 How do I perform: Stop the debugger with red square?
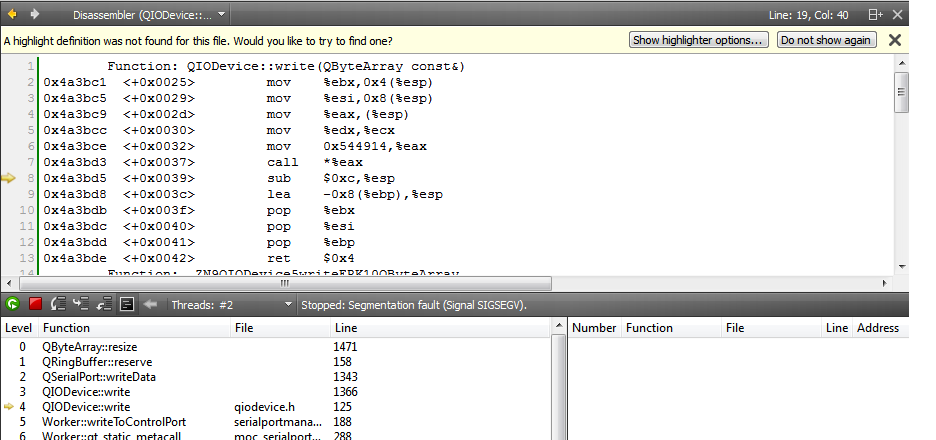[35, 304]
